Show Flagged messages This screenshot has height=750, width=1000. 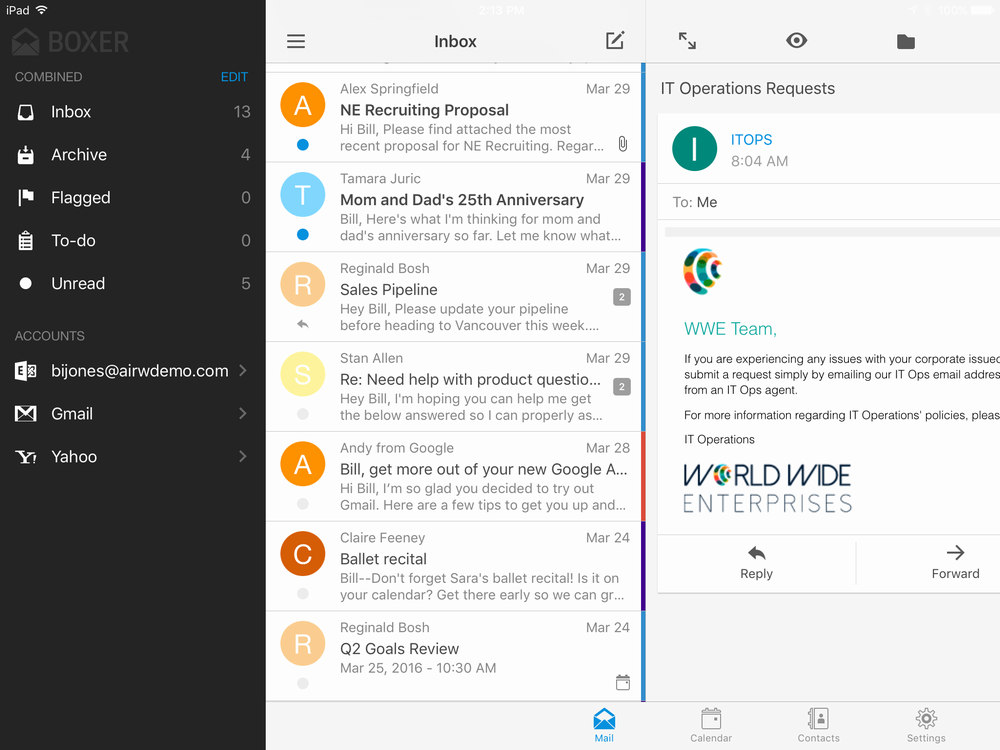(133, 198)
